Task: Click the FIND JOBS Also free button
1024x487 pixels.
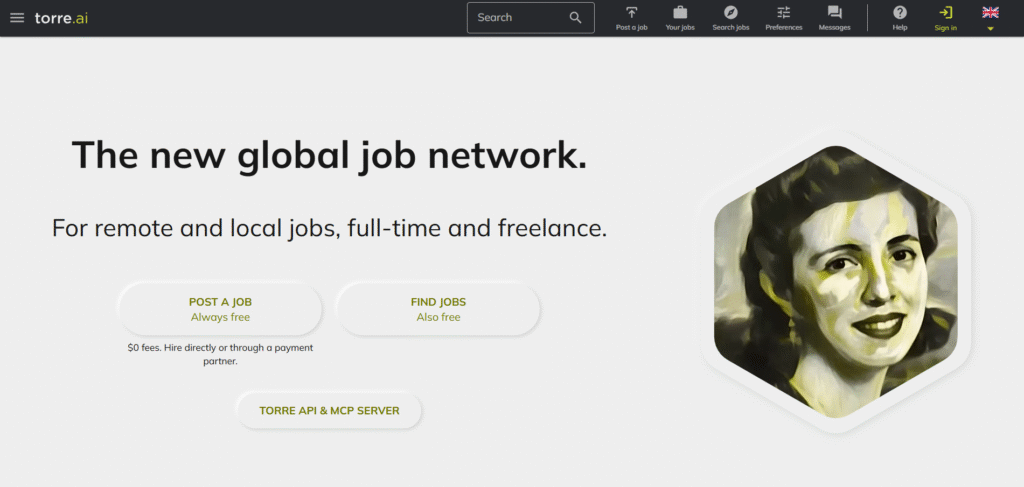Action: [438, 309]
